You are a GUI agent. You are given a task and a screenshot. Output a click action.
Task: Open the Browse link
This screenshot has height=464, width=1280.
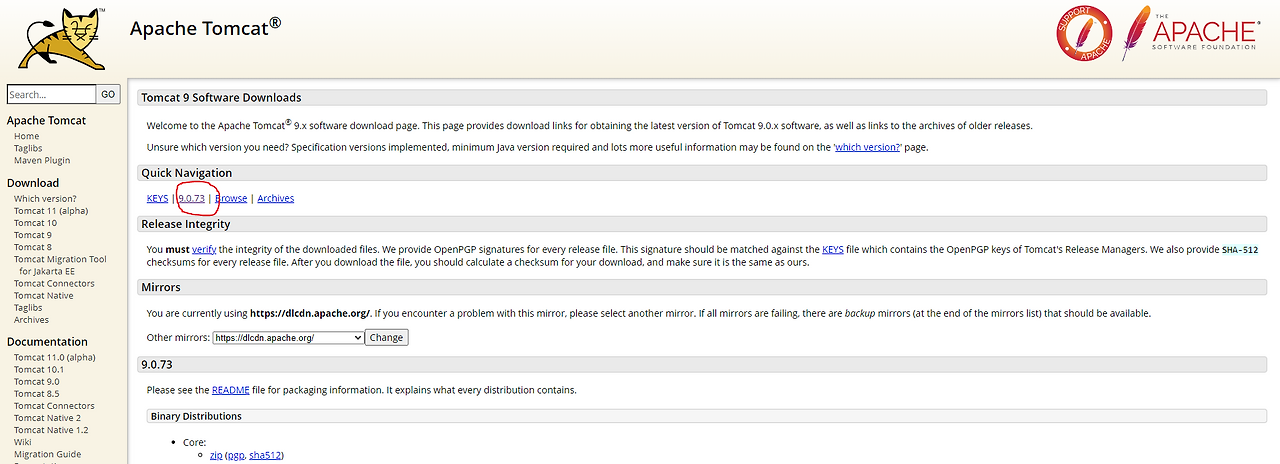(231, 199)
